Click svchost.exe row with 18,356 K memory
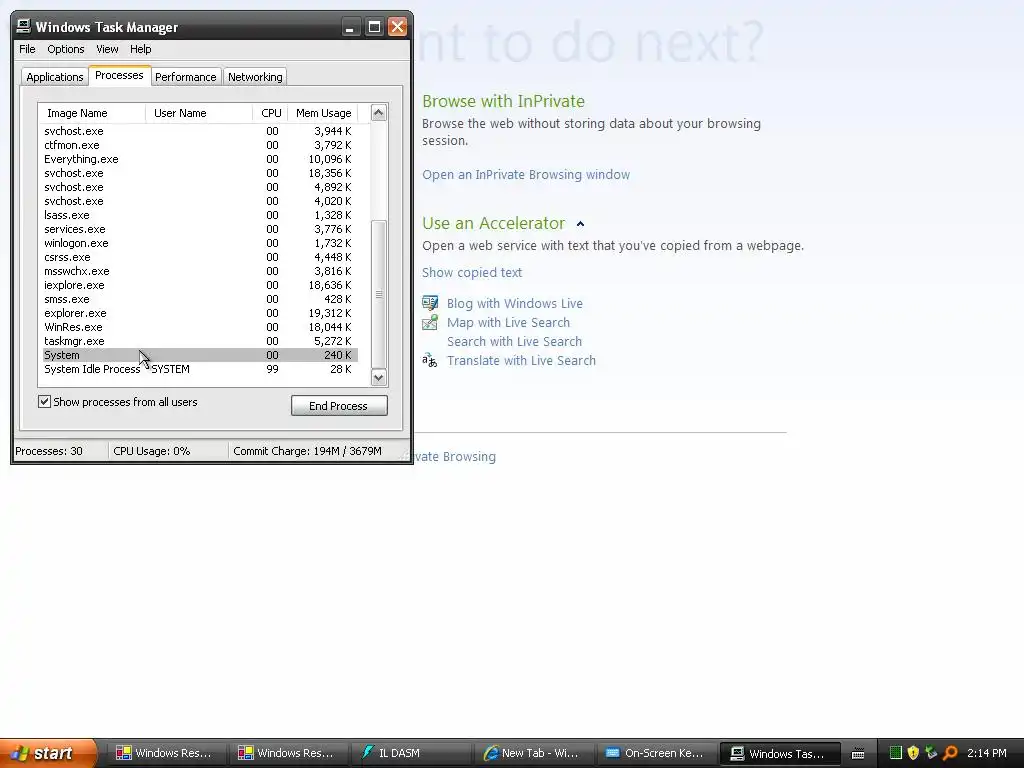 point(200,173)
